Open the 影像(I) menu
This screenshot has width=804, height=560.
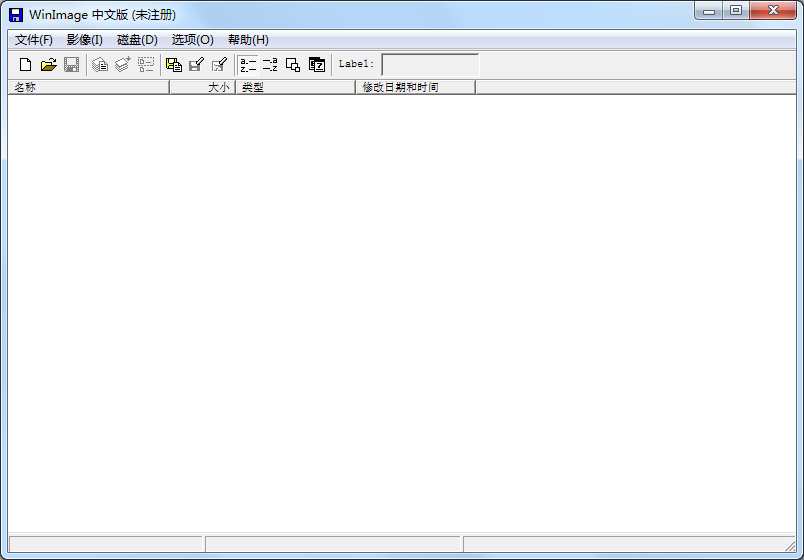point(85,40)
